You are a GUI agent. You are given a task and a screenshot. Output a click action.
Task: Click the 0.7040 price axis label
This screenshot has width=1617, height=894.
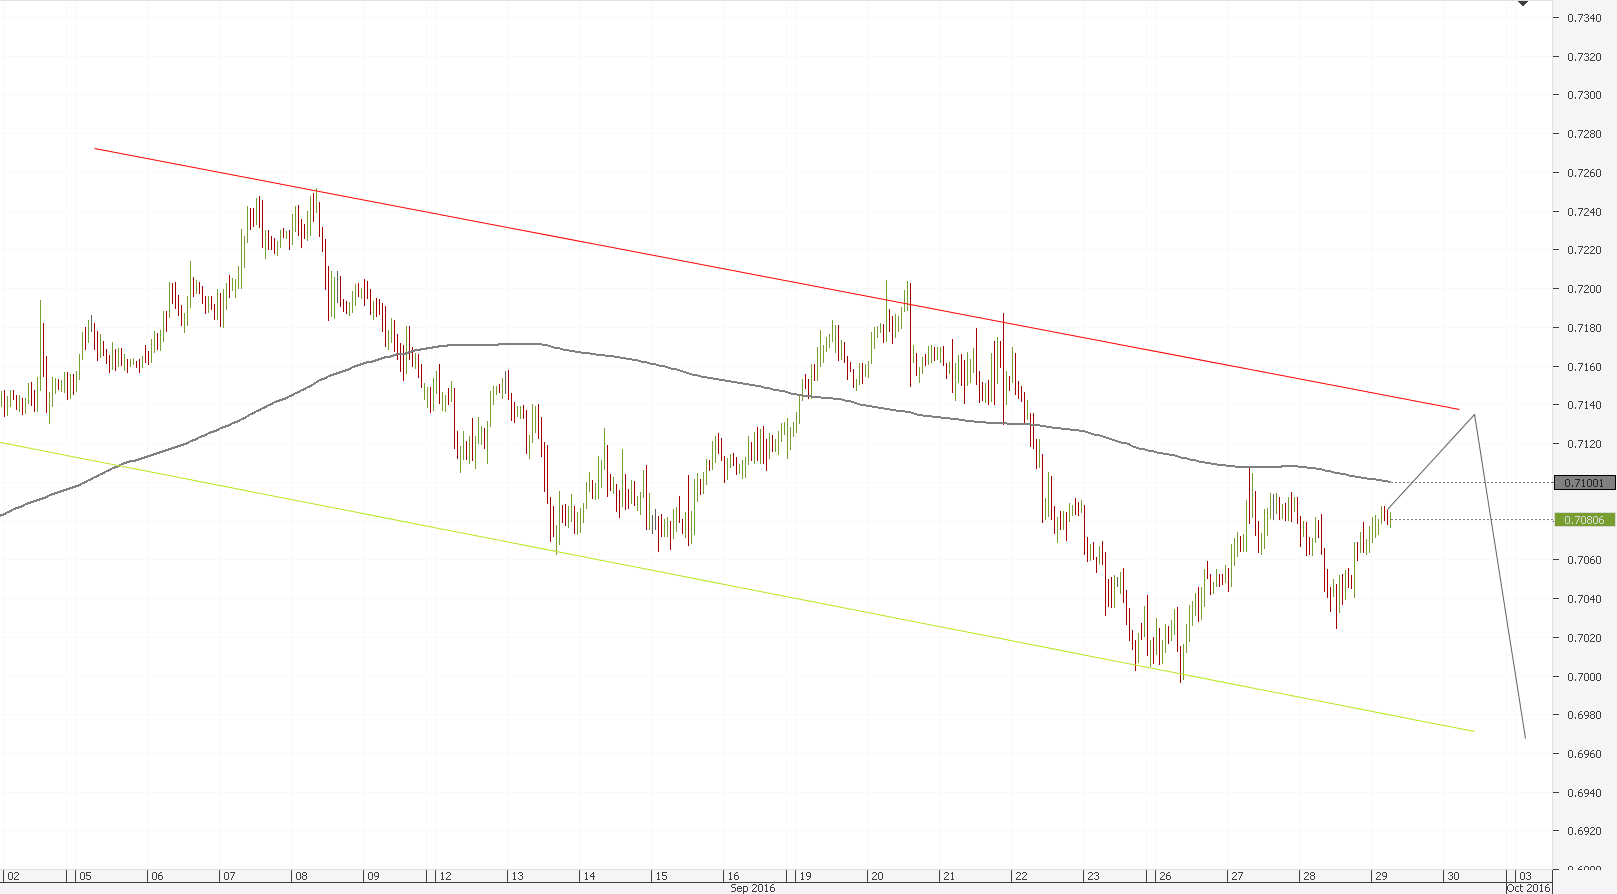pos(1584,599)
